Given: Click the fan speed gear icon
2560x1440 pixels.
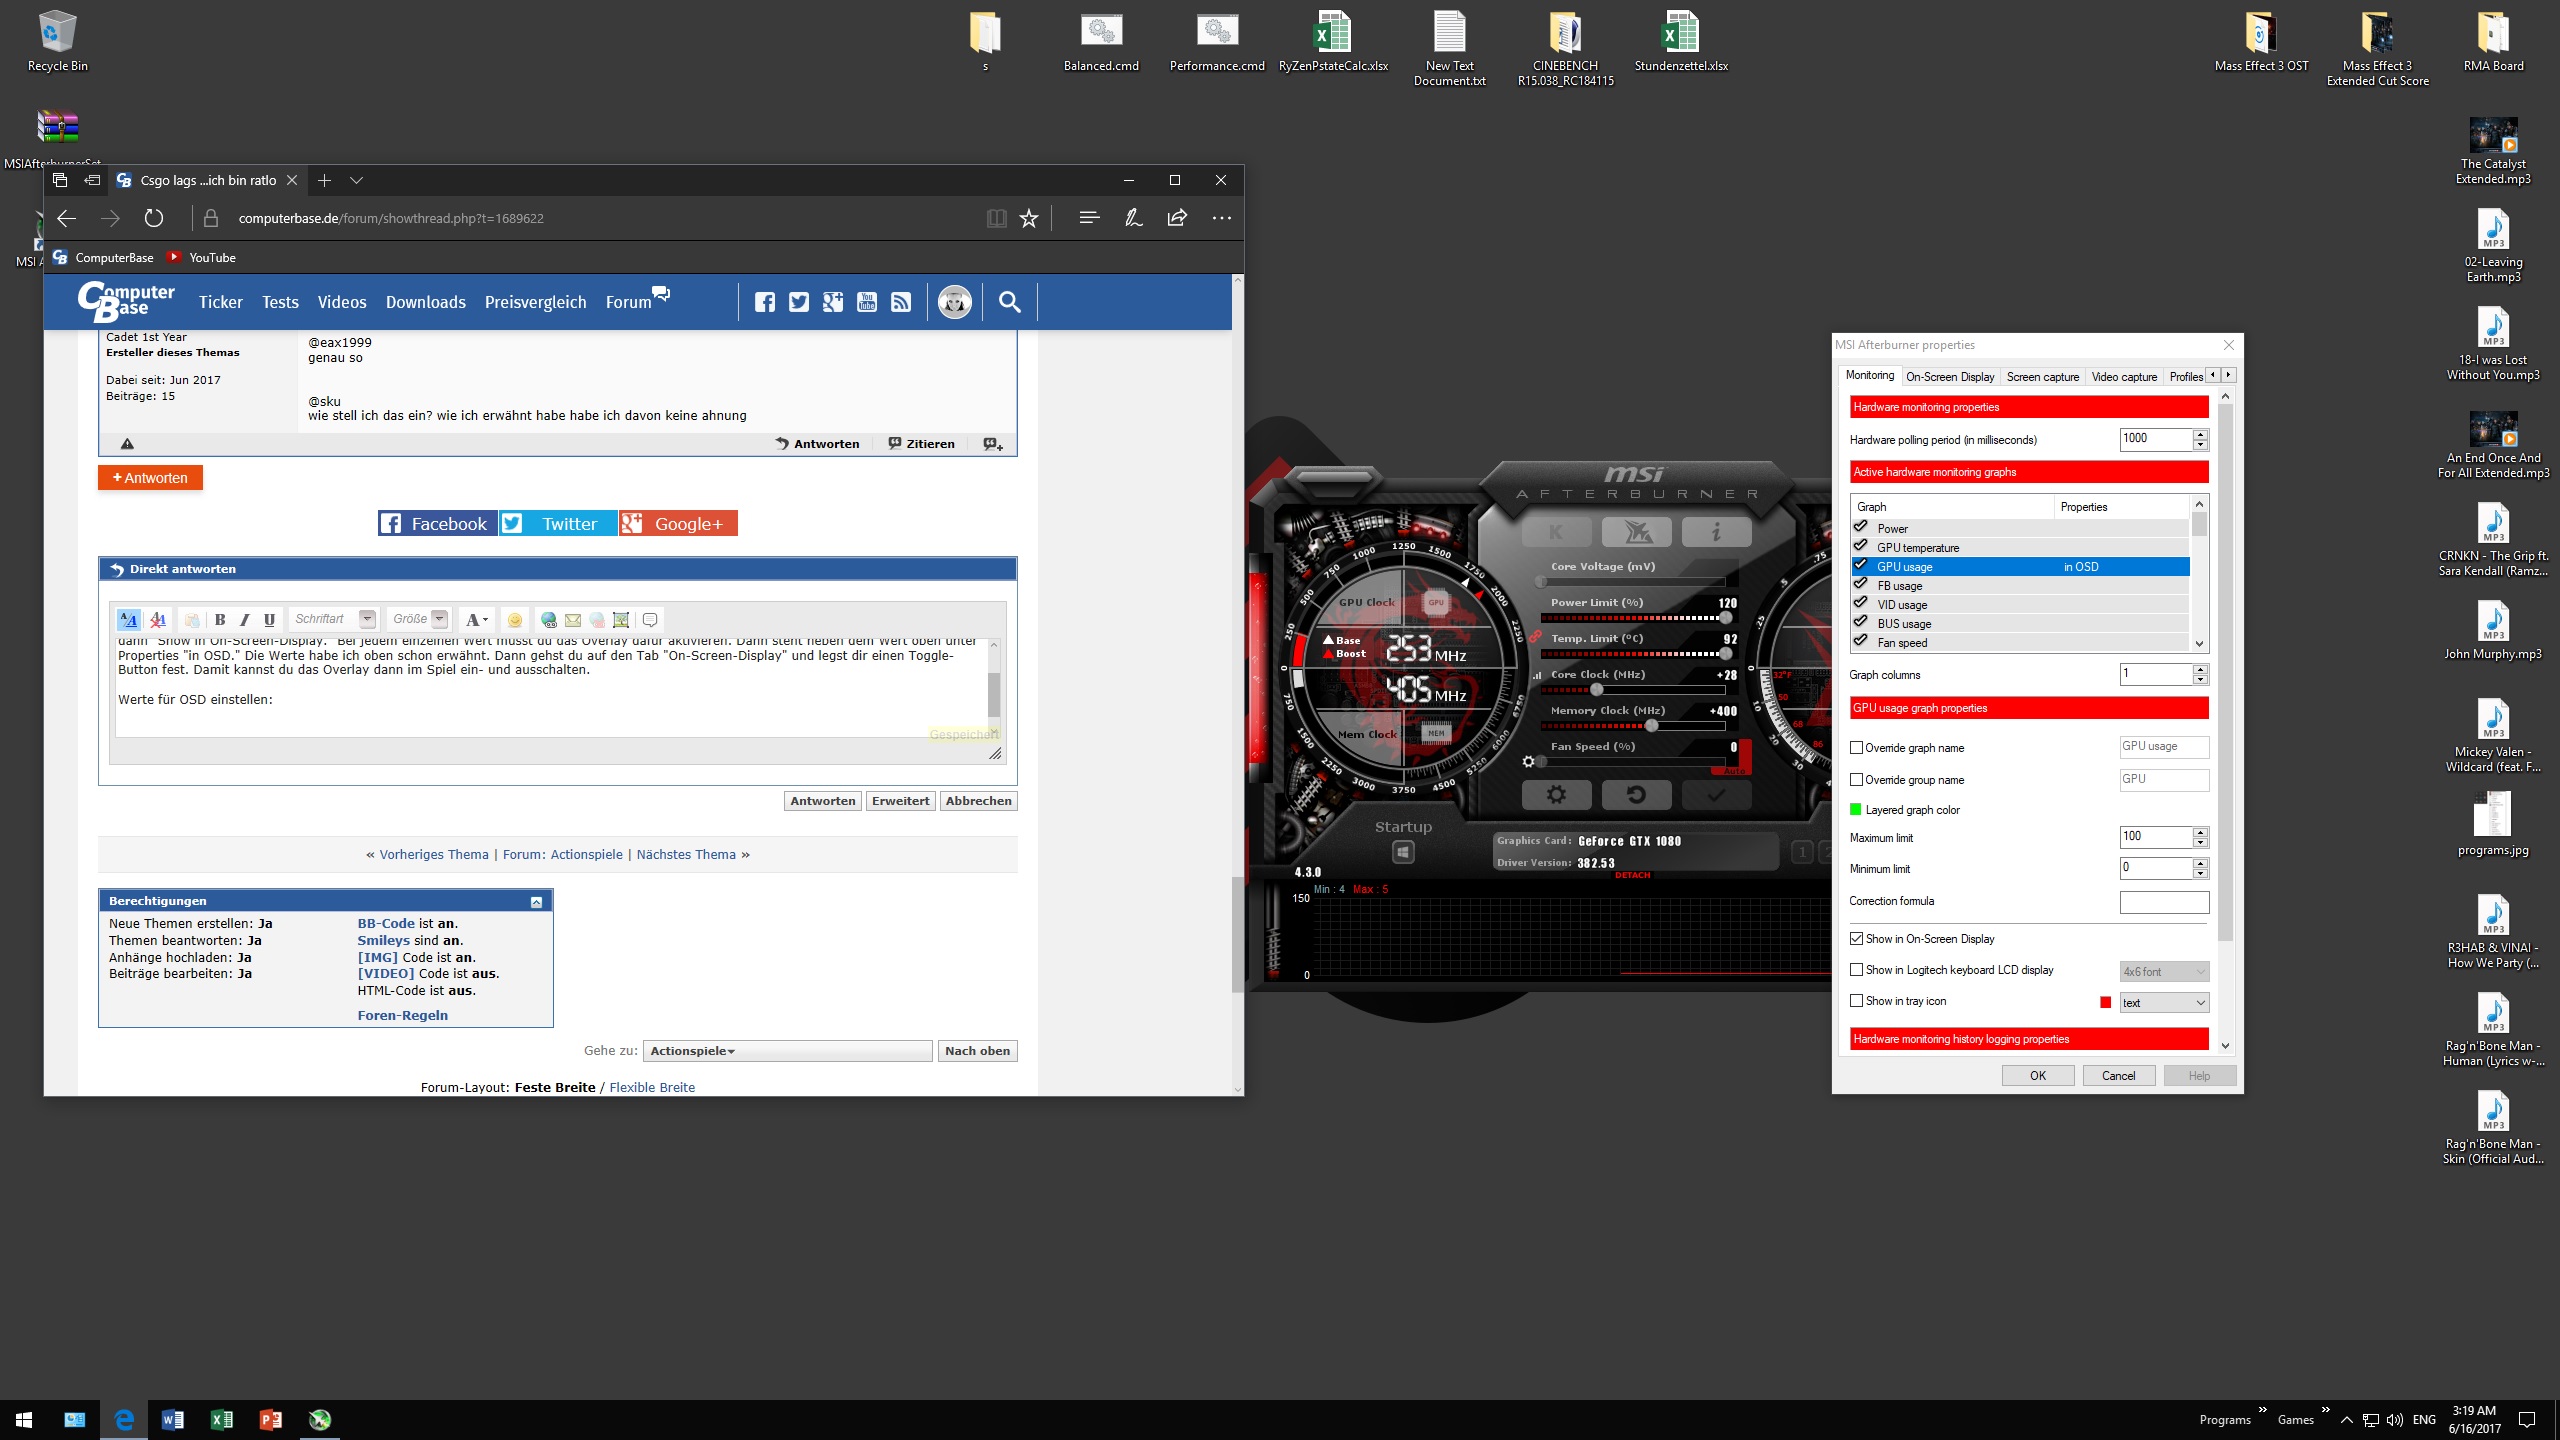Looking at the screenshot, I should (x=1528, y=762).
